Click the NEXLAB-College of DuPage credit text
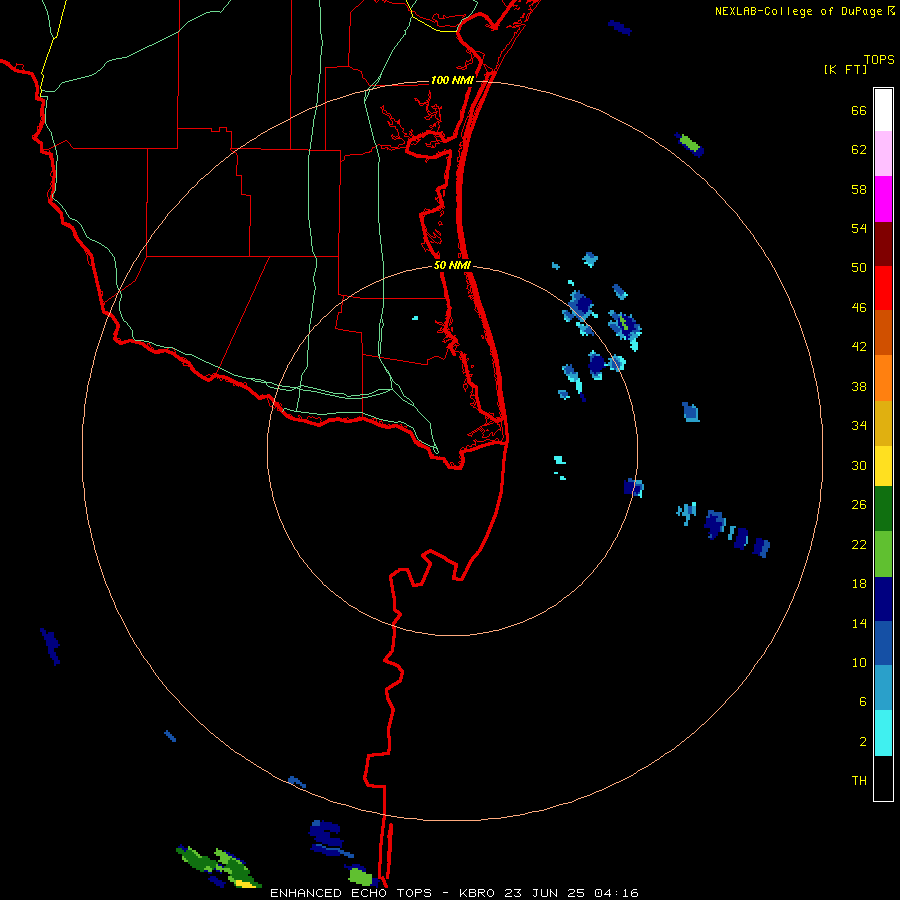This screenshot has height=900, width=900. (798, 11)
